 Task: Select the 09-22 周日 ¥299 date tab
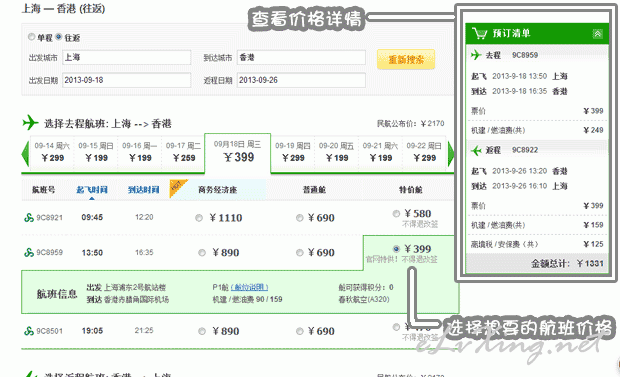coord(424,153)
